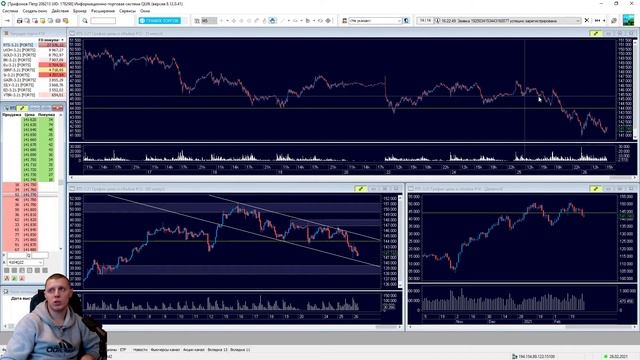Switch to the Фьючерсы канал tab

(x=165, y=350)
